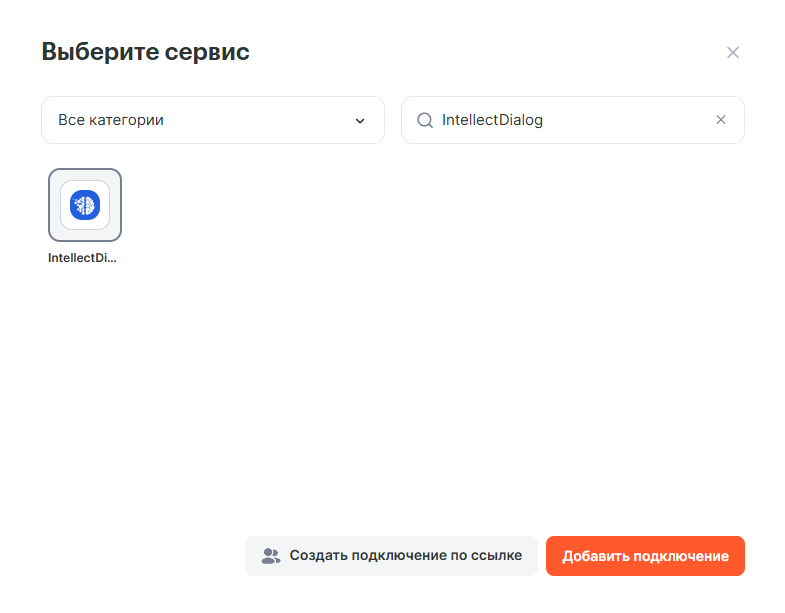The width and height of the screenshot is (785, 613).
Task: Click the gray link connection button label
Action: (405, 556)
